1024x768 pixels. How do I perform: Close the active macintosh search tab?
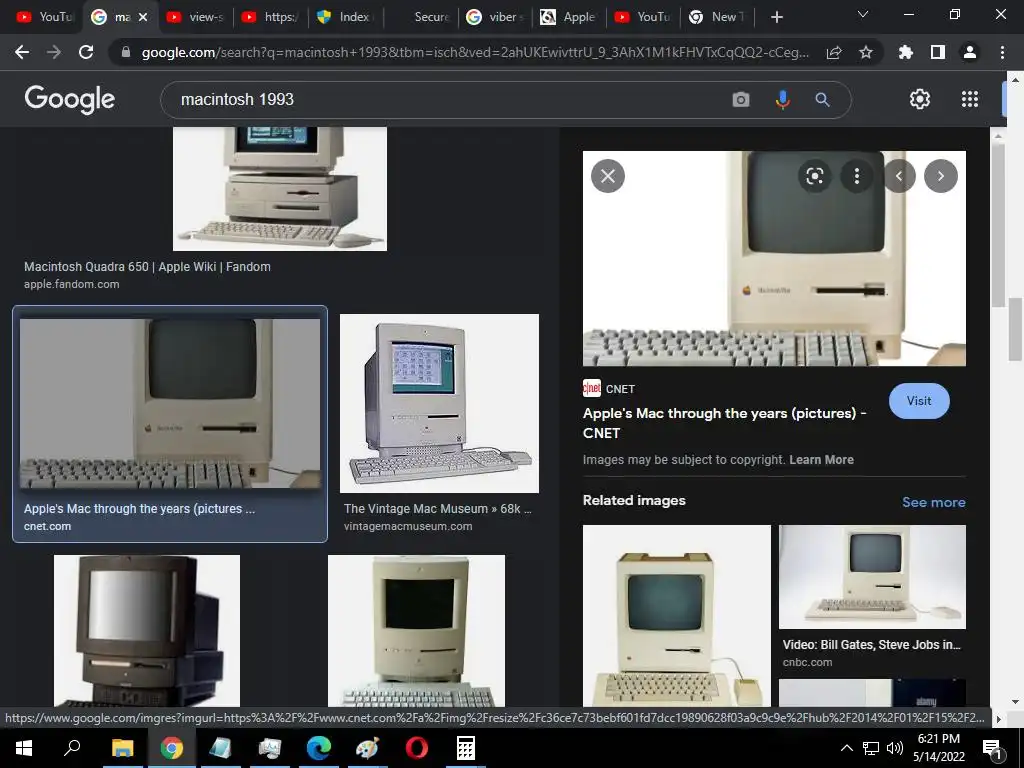click(143, 17)
